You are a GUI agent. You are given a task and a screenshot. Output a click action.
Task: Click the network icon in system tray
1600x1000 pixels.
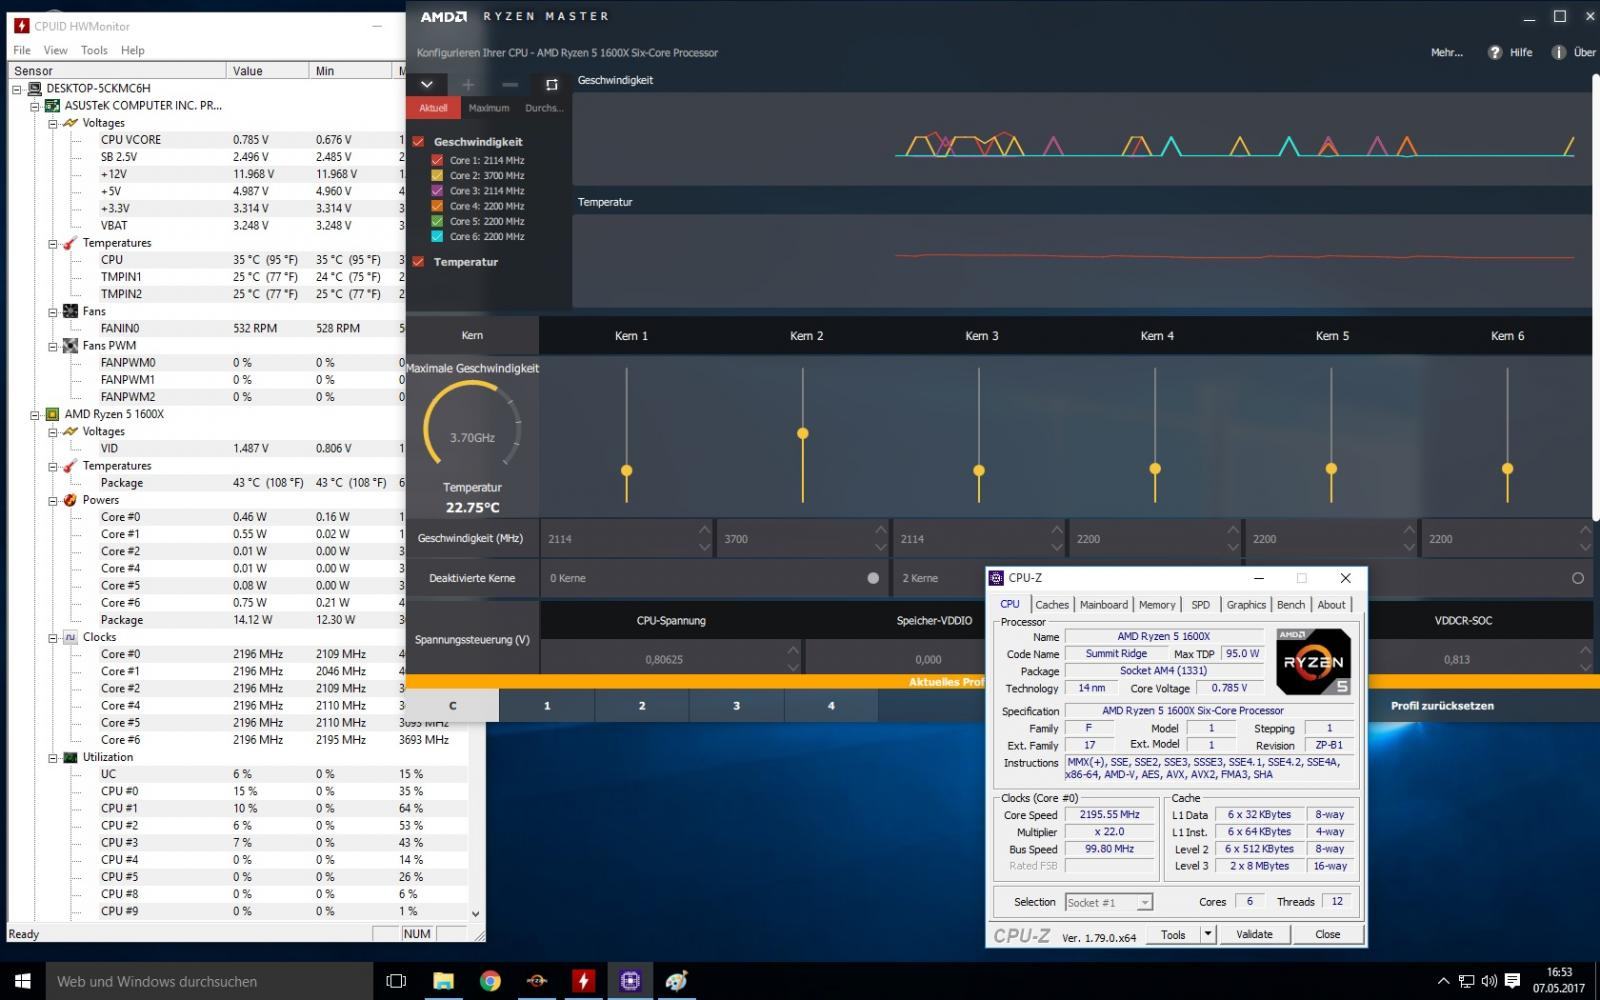(1466, 981)
